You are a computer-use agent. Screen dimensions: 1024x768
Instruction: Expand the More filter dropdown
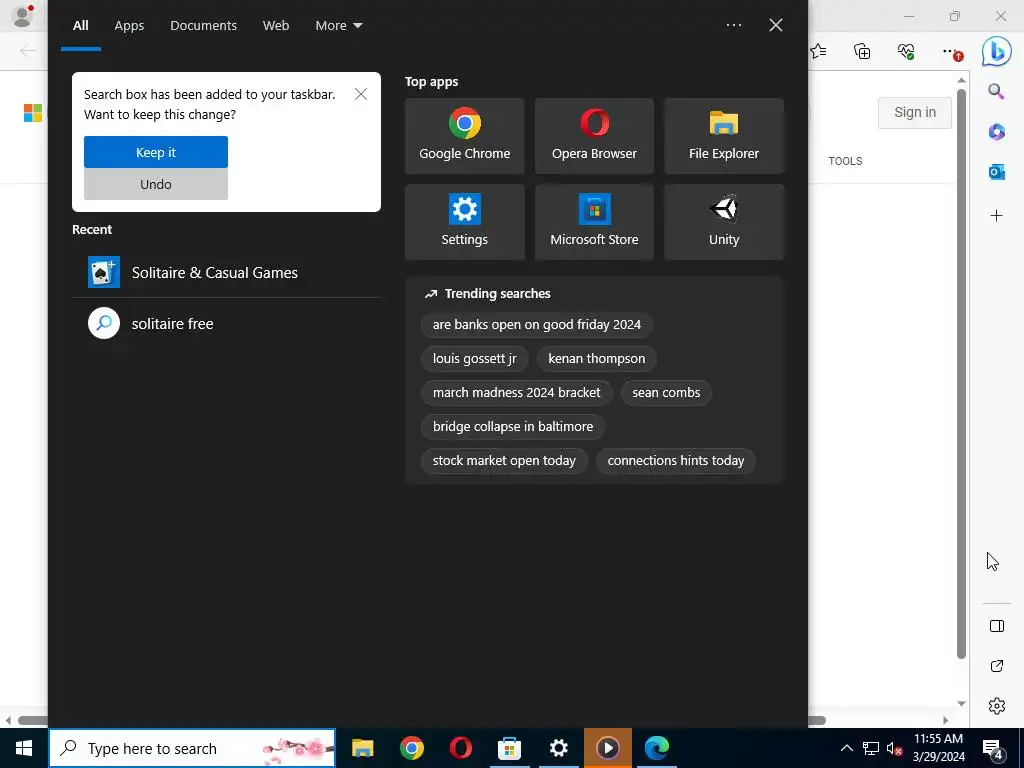tap(338, 25)
